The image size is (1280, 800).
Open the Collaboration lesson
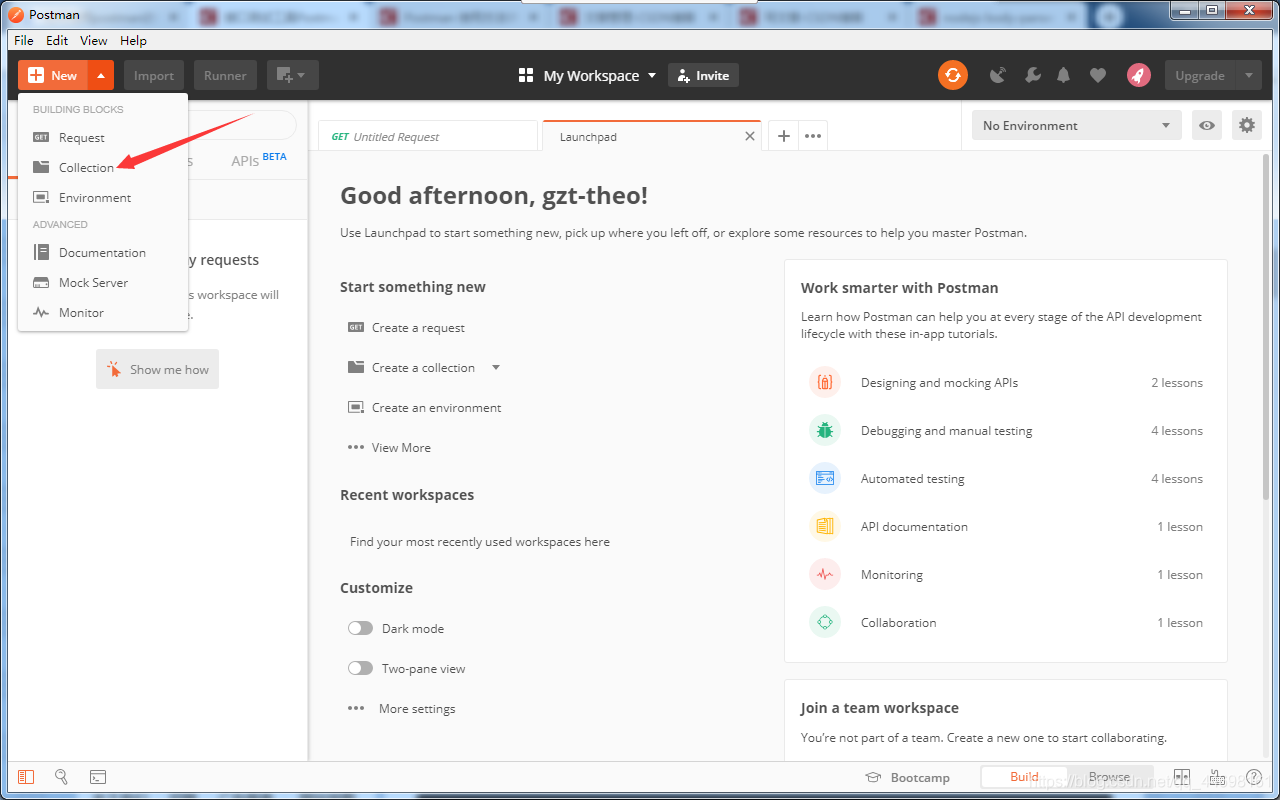[x=1005, y=623]
